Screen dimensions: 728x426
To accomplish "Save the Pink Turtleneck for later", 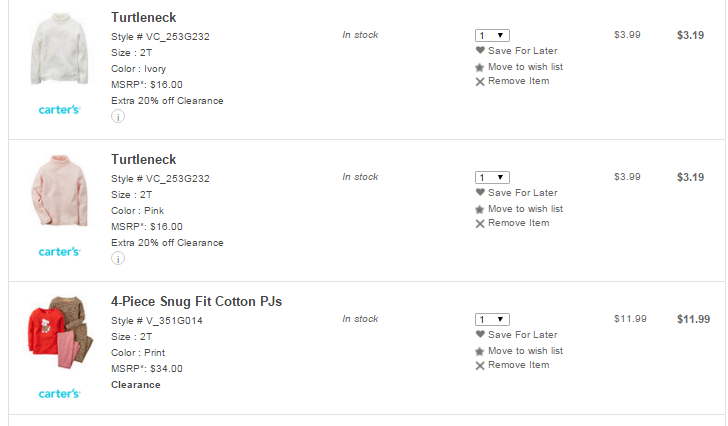I will [522, 192].
